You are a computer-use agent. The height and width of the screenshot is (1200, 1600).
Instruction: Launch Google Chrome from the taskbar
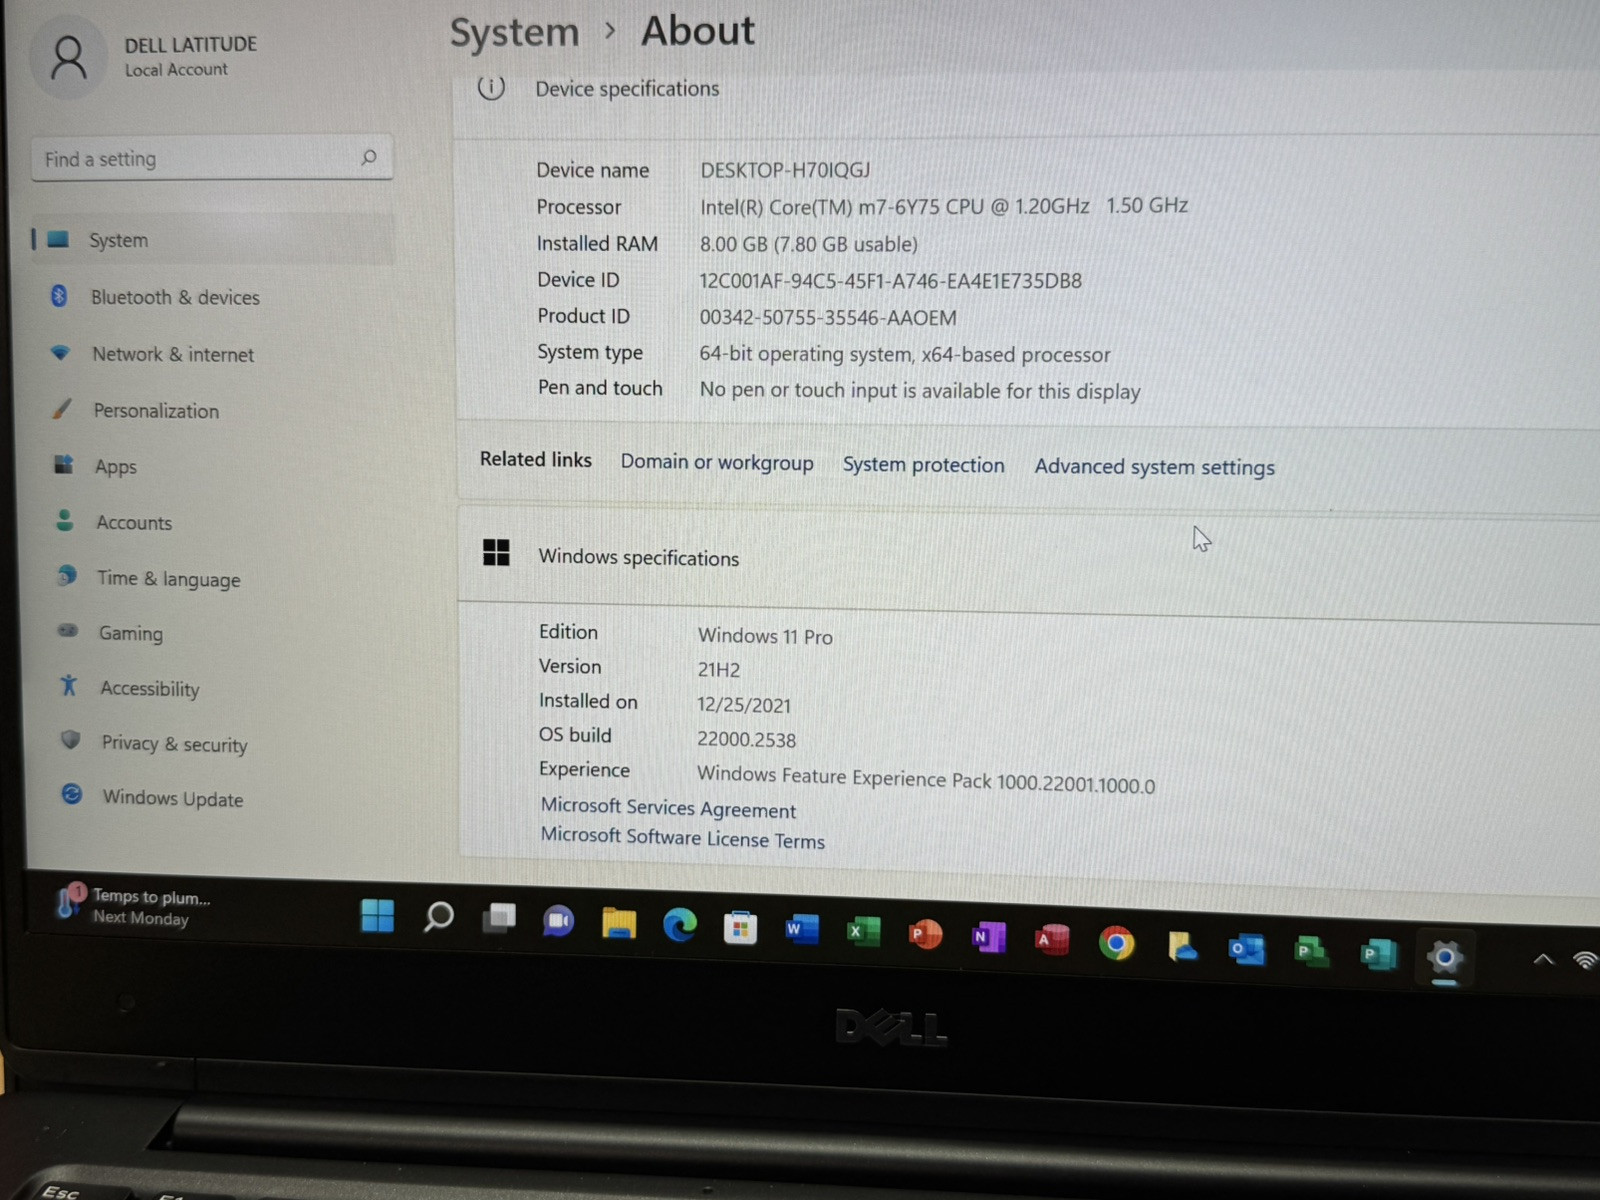(x=1116, y=943)
